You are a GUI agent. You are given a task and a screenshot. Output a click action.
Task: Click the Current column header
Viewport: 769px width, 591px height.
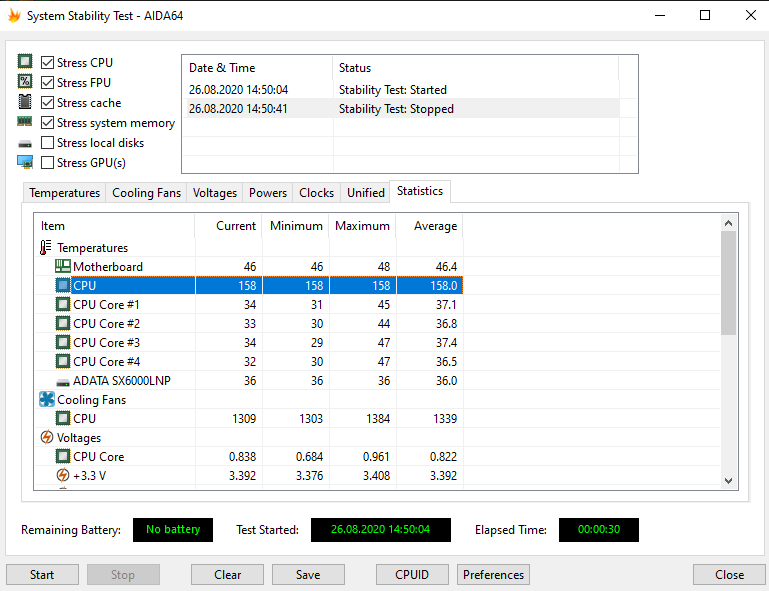pos(229,226)
